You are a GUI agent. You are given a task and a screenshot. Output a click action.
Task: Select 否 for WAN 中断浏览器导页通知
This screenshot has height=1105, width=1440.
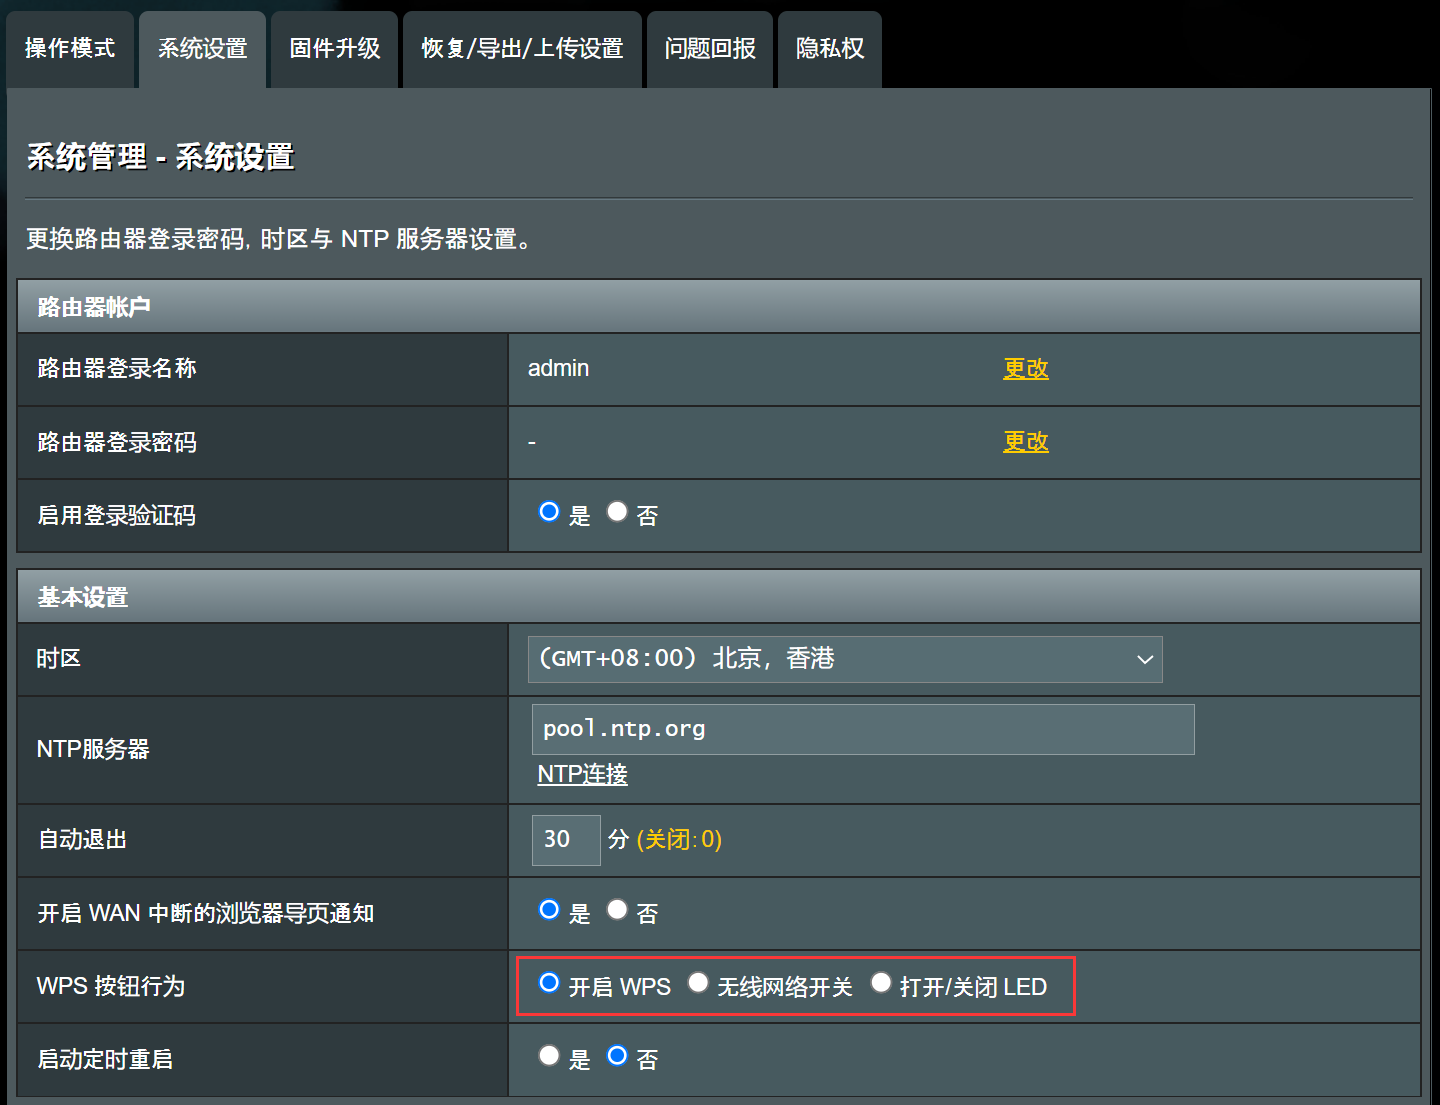pos(617,910)
